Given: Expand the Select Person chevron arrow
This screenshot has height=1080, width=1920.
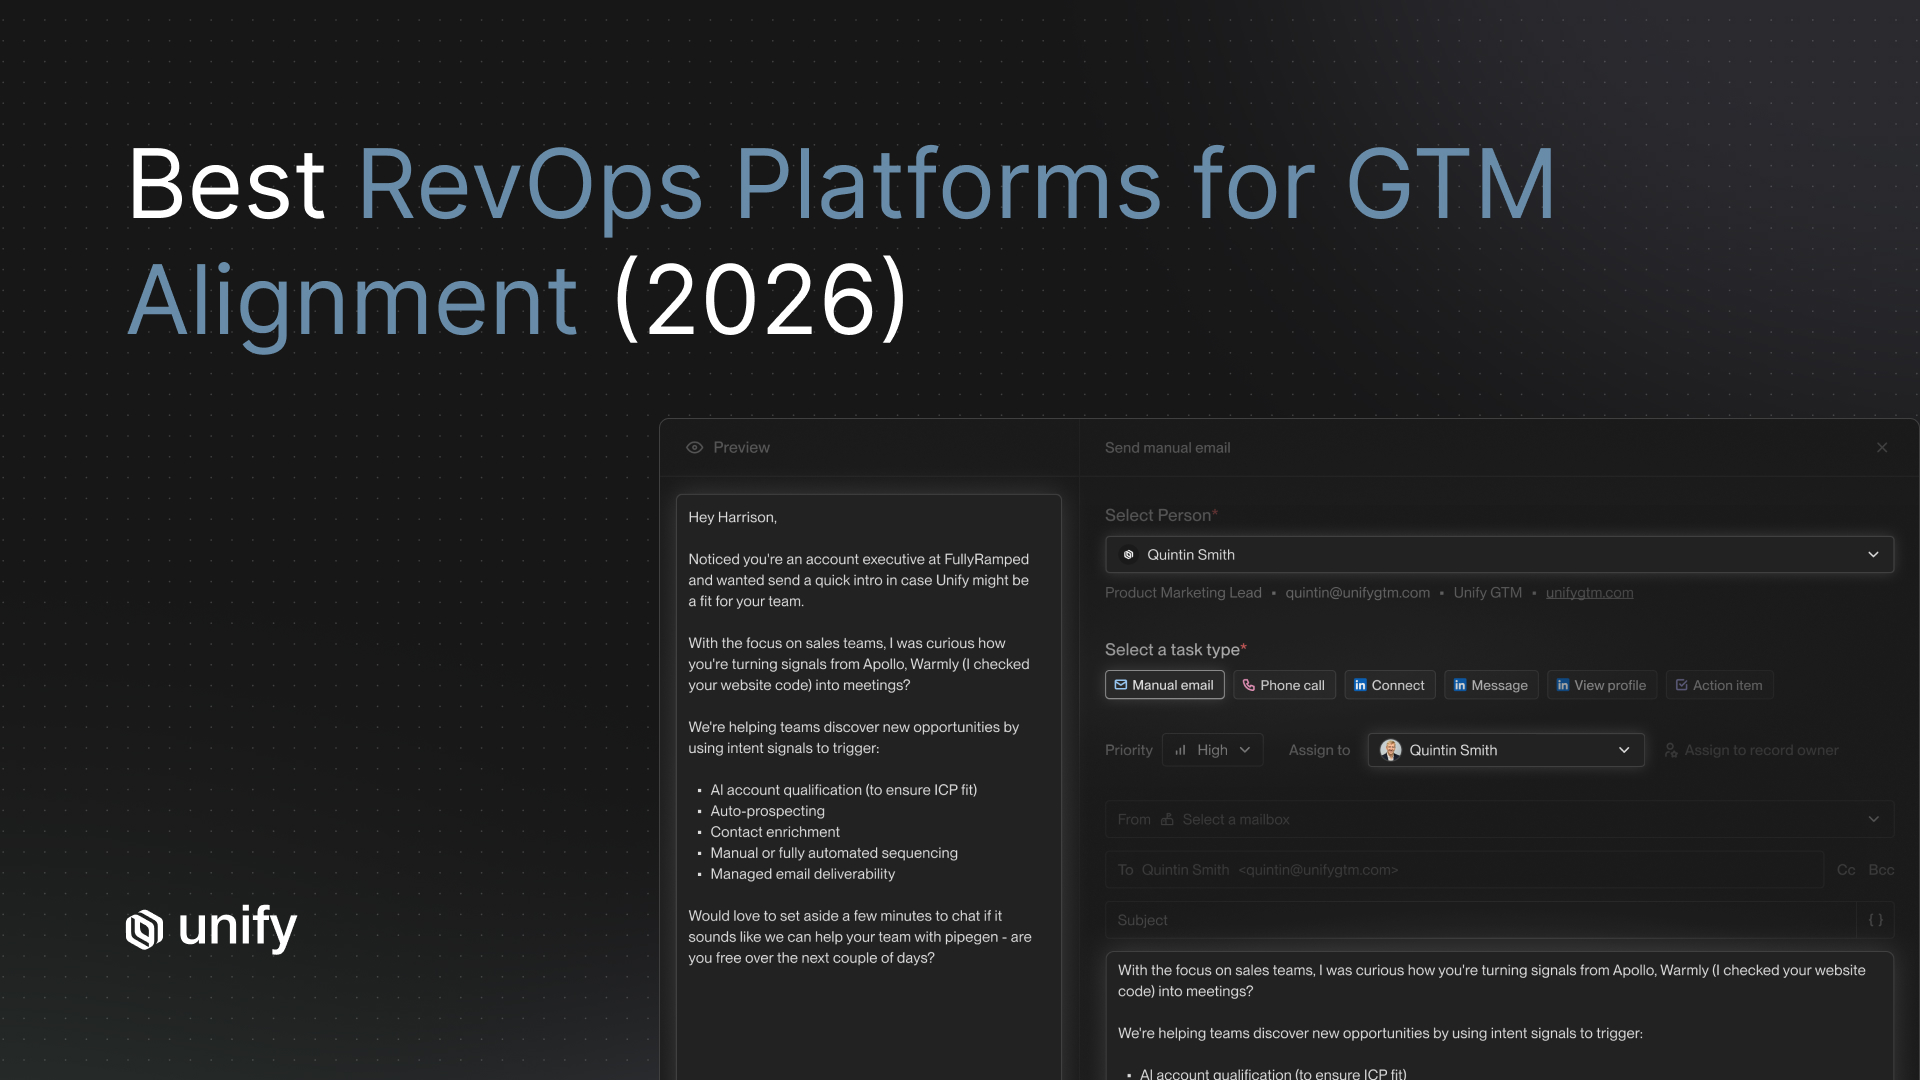Looking at the screenshot, I should (1873, 554).
